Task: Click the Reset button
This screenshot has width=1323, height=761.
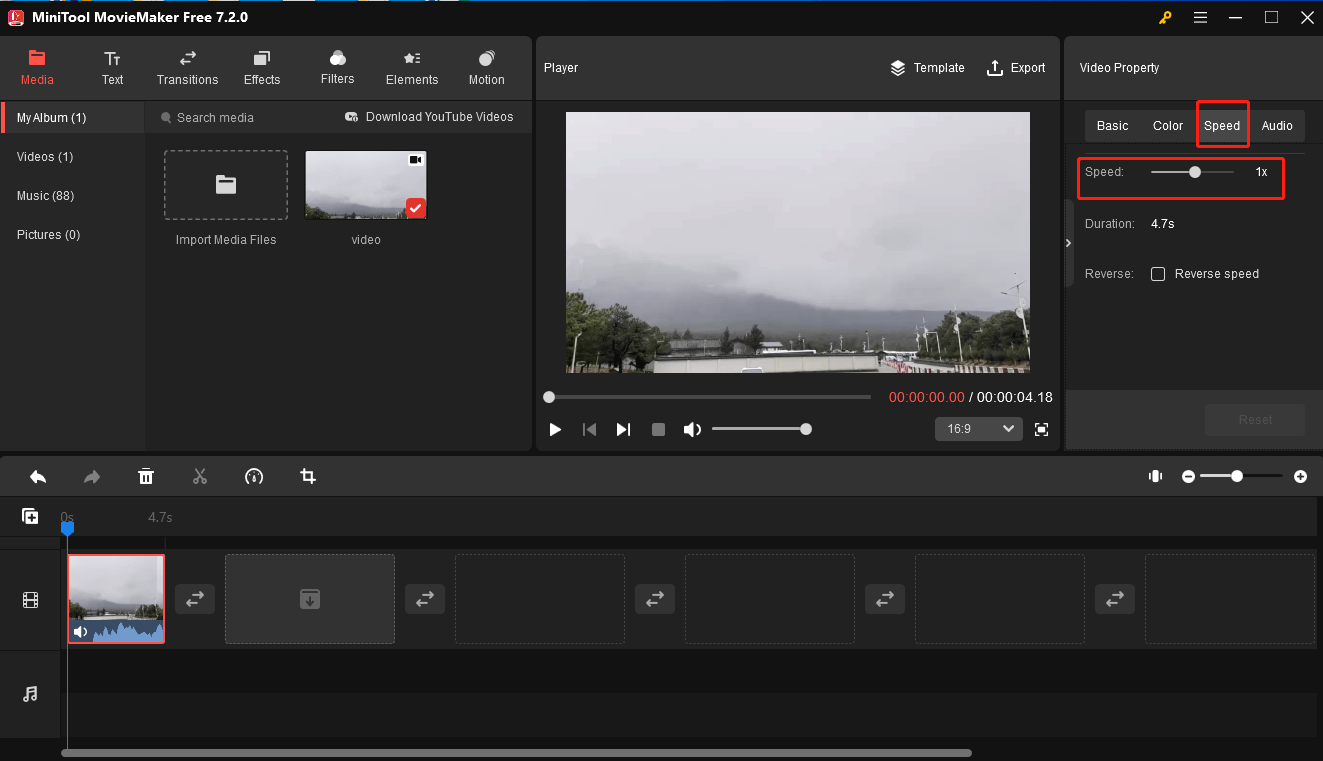Action: click(x=1255, y=420)
